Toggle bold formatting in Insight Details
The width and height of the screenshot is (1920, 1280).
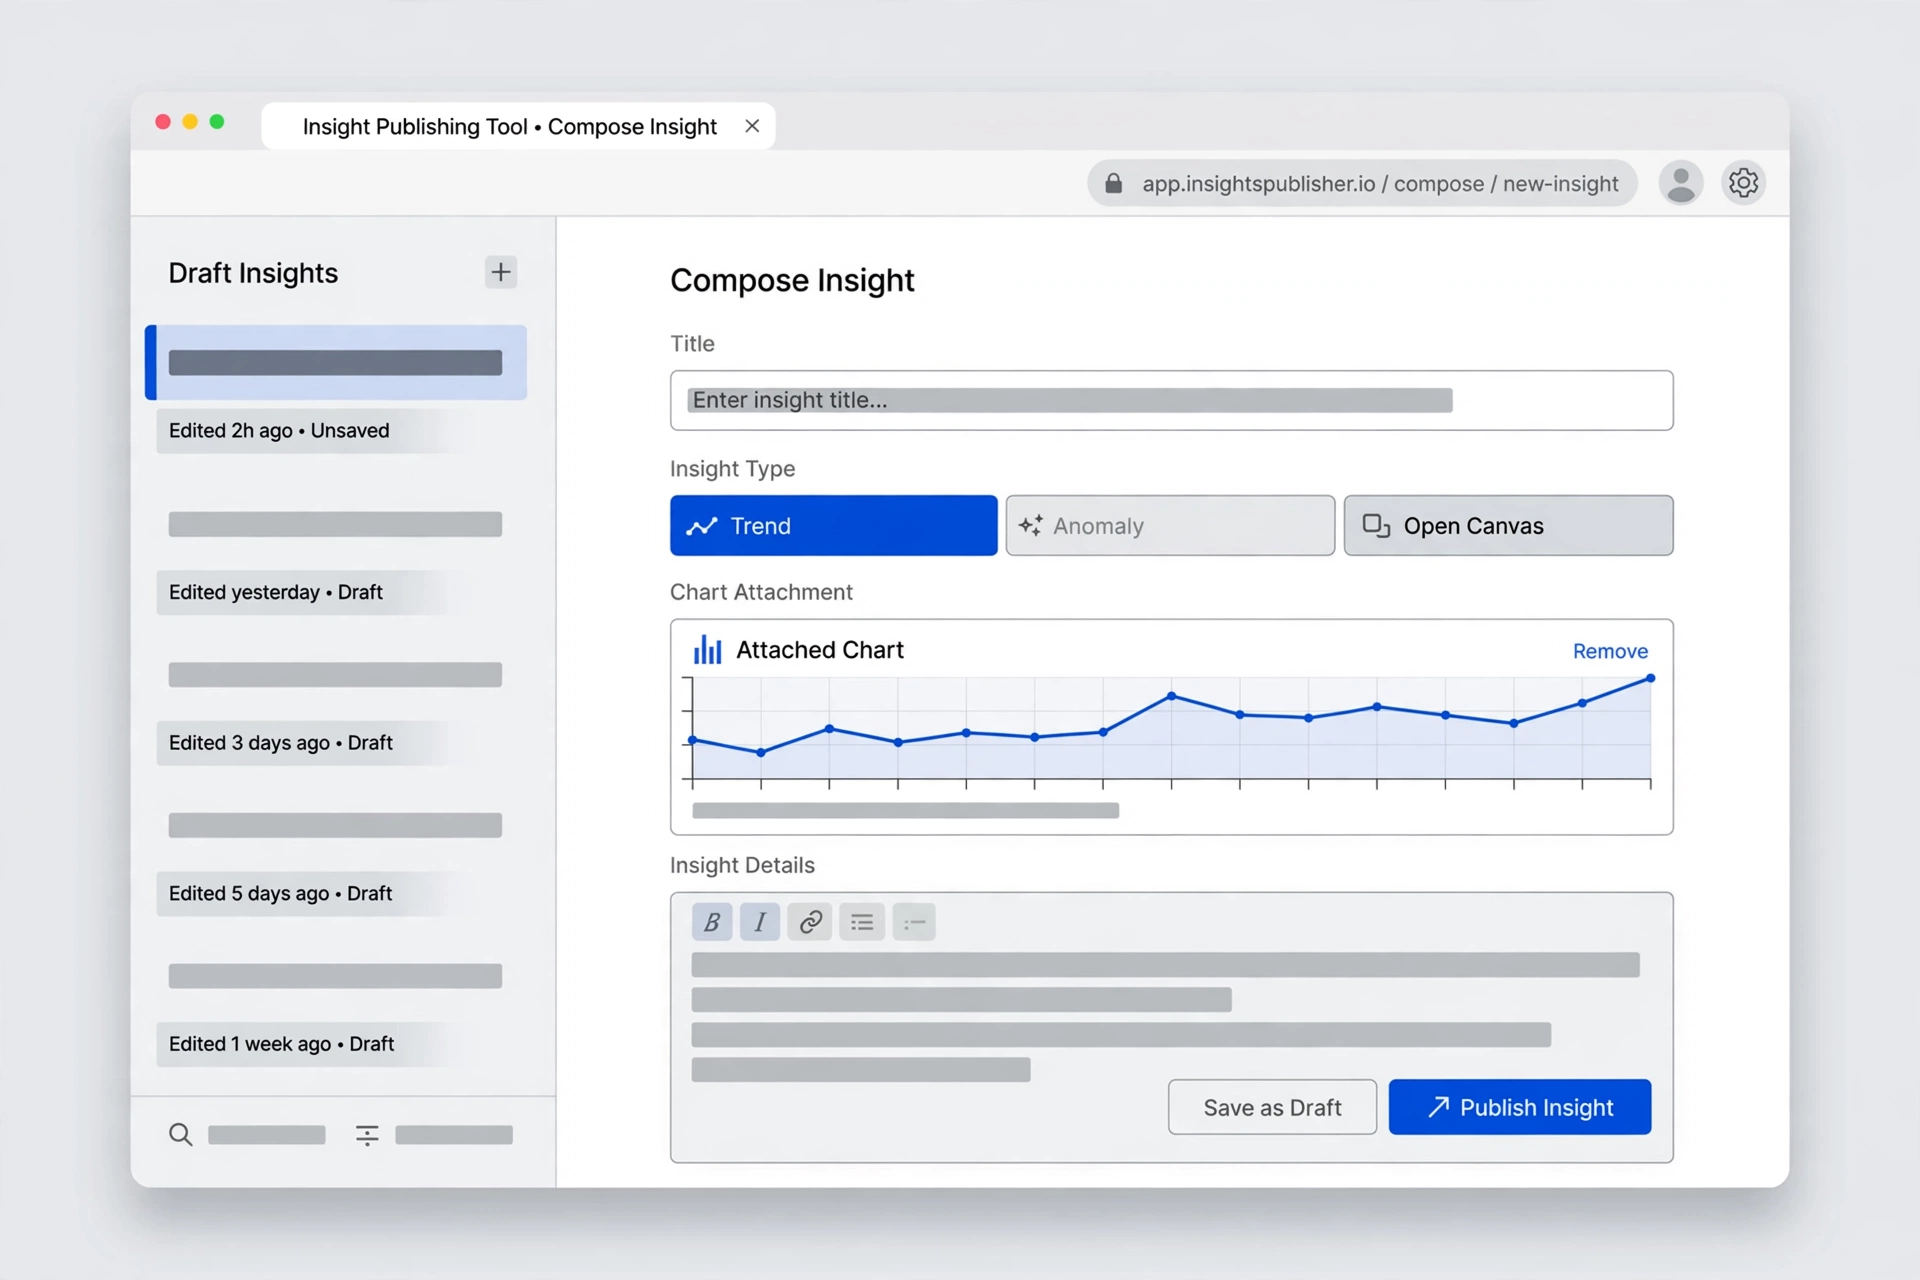point(712,922)
